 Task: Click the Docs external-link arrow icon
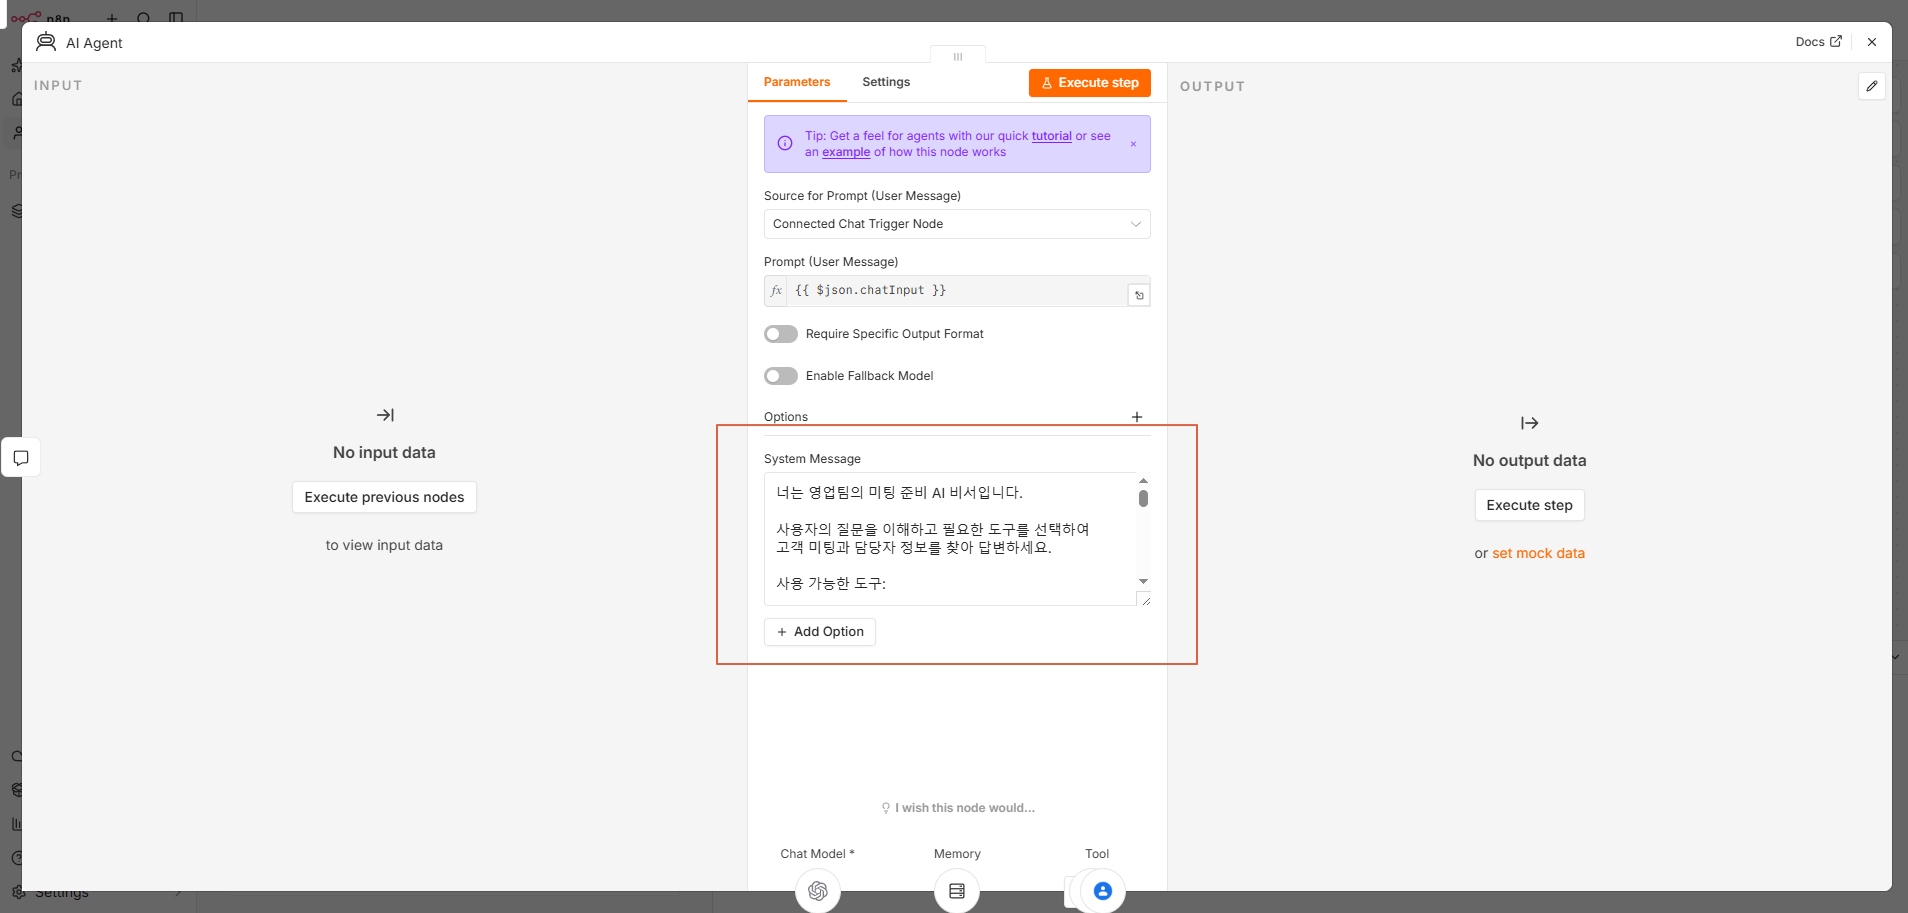[1835, 42]
